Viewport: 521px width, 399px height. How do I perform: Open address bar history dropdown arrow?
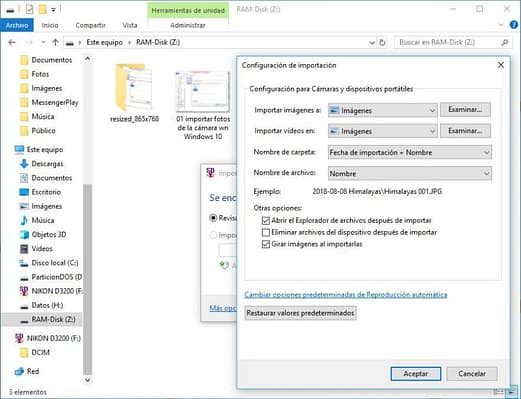point(372,43)
